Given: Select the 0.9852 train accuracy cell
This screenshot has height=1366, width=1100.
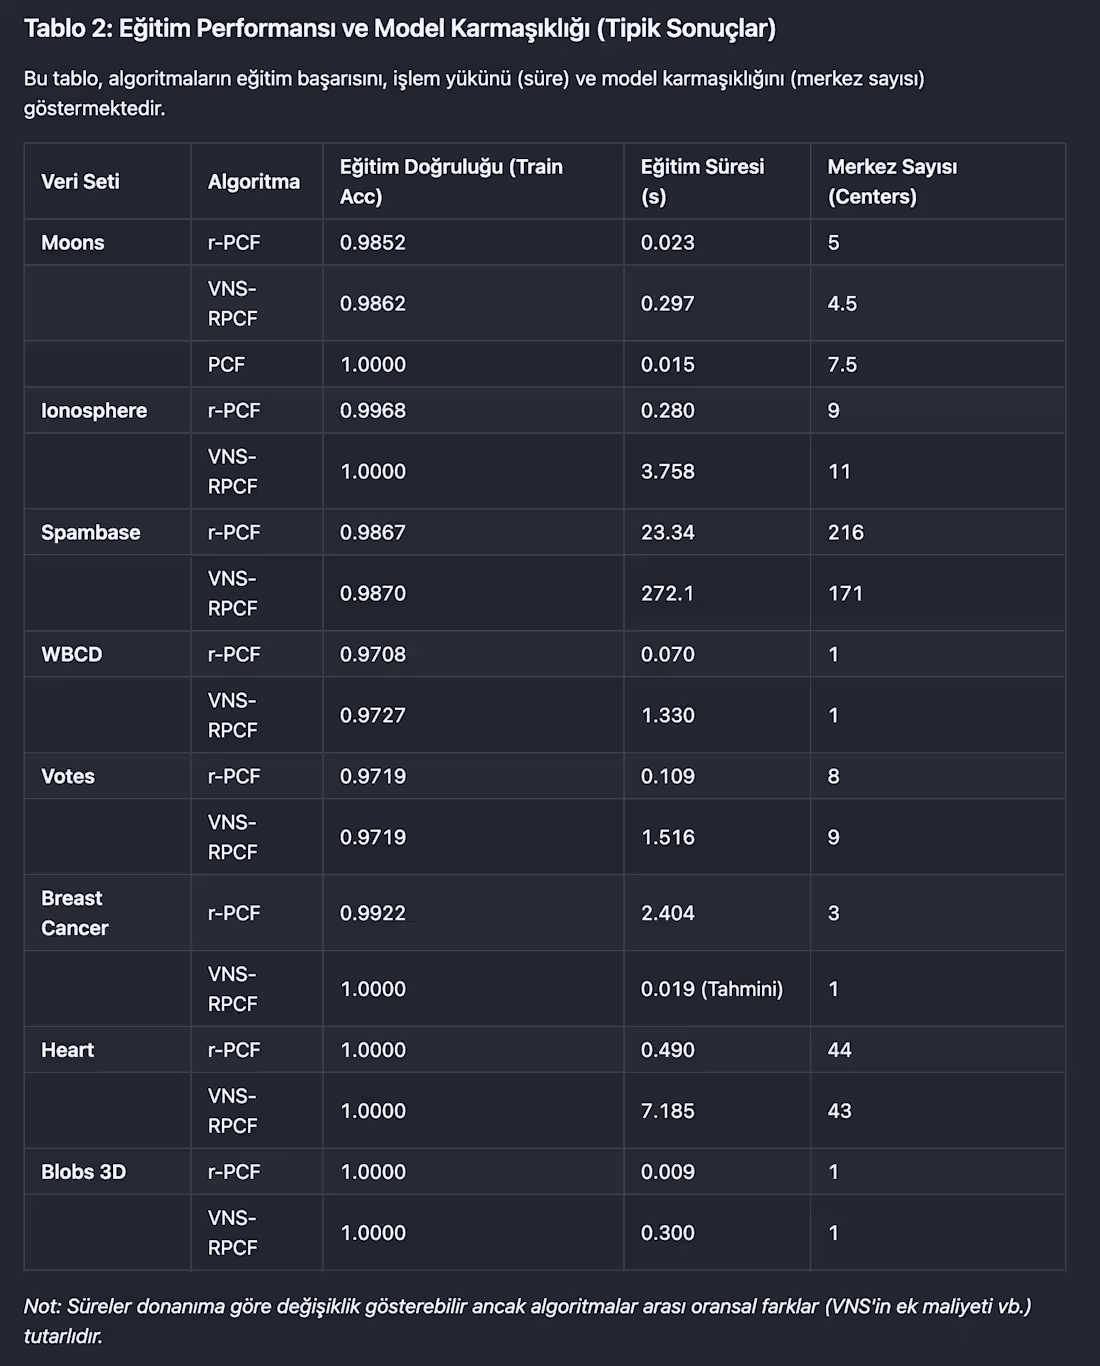Looking at the screenshot, I should pyautogui.click(x=372, y=242).
